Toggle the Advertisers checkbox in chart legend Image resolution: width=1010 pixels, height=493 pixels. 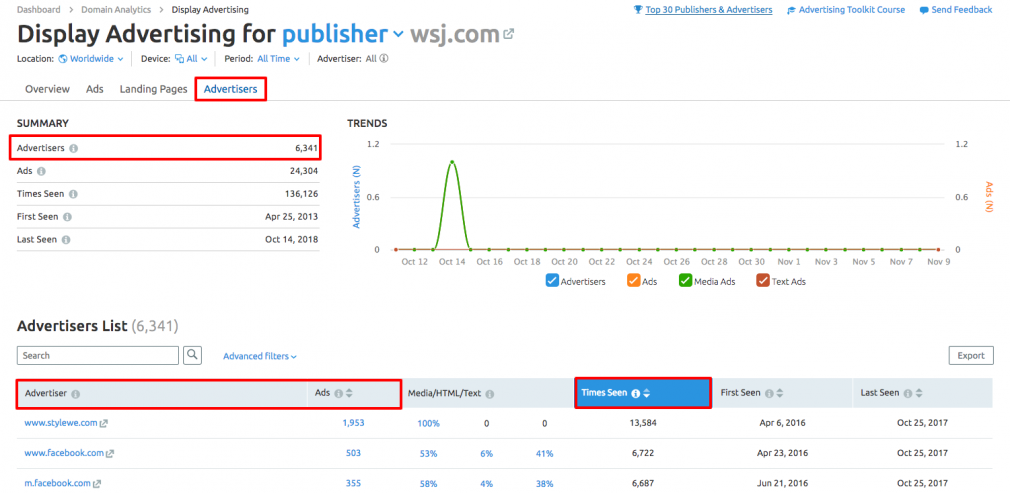pos(552,281)
